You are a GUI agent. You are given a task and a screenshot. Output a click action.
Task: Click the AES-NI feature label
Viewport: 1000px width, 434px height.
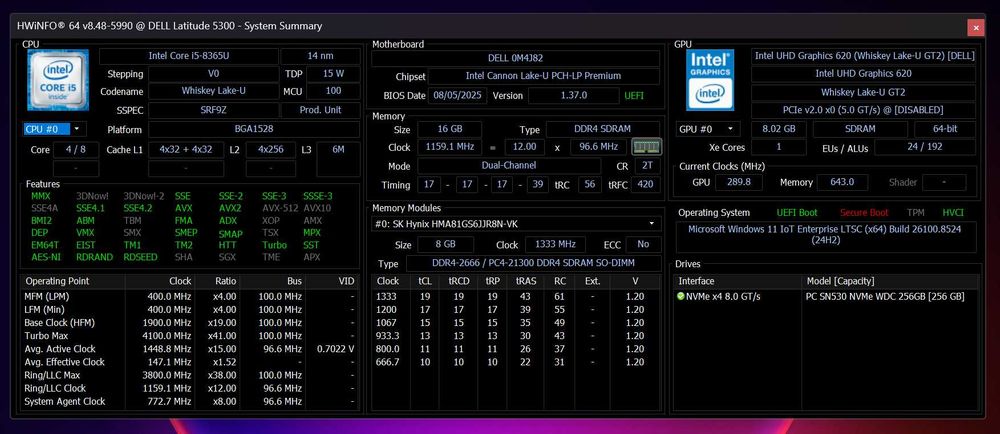click(45, 257)
